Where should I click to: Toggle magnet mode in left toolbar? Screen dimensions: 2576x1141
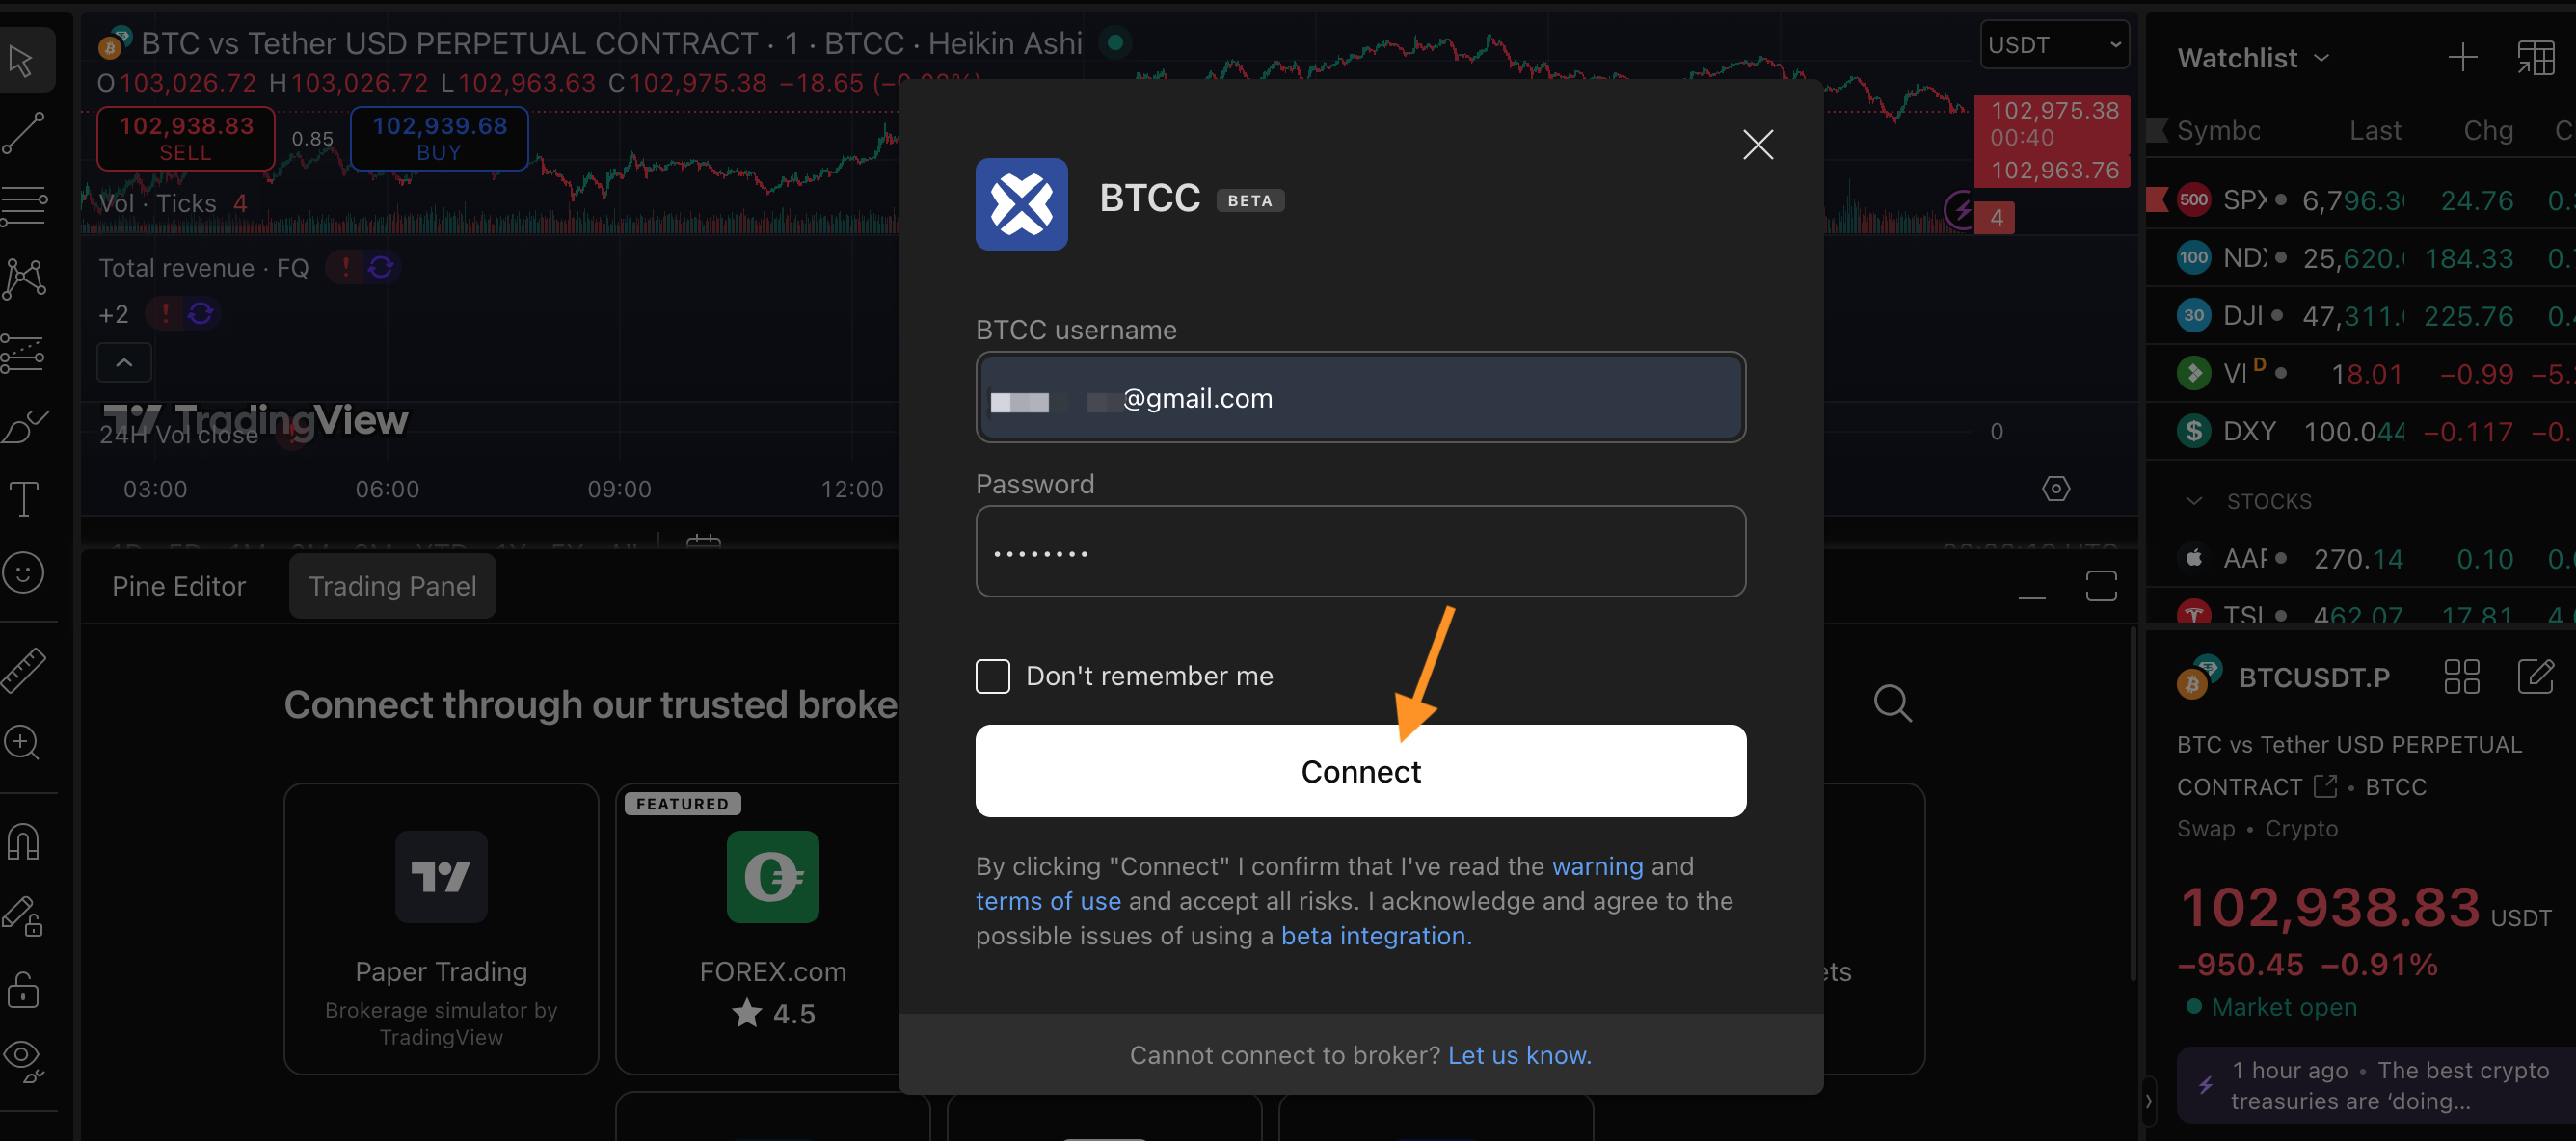tap(24, 841)
